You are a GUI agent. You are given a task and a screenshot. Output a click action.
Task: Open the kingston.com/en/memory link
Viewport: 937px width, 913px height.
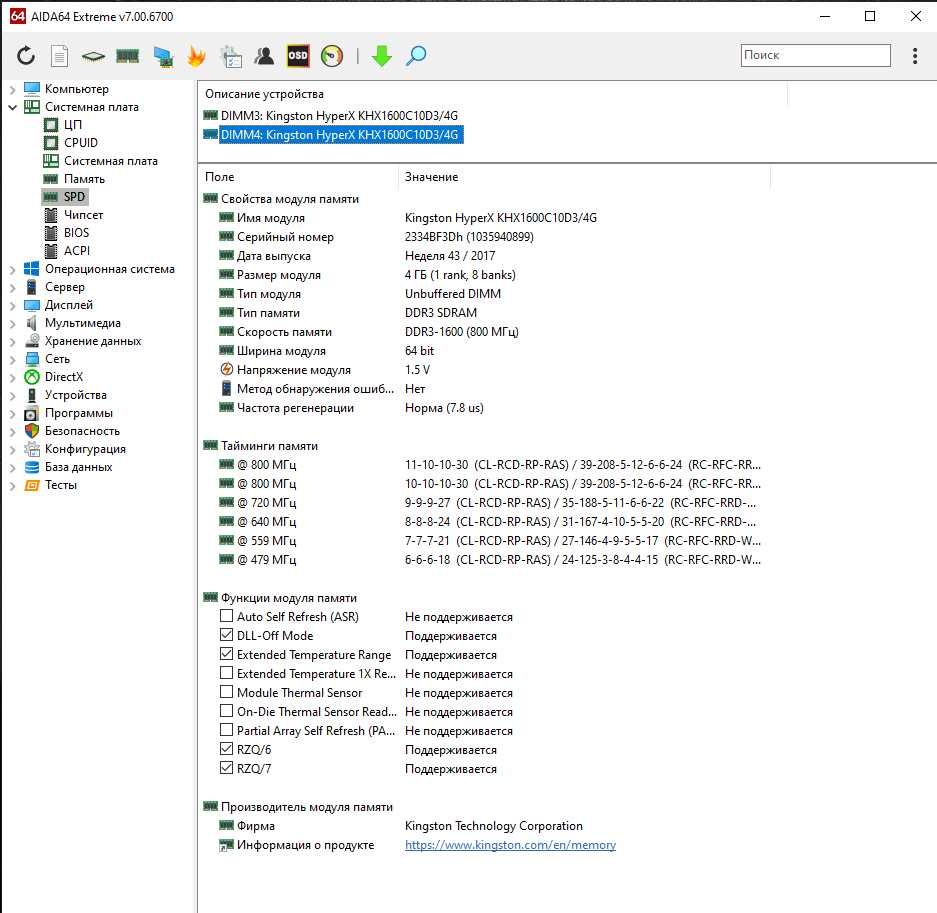pyautogui.click(x=510, y=845)
